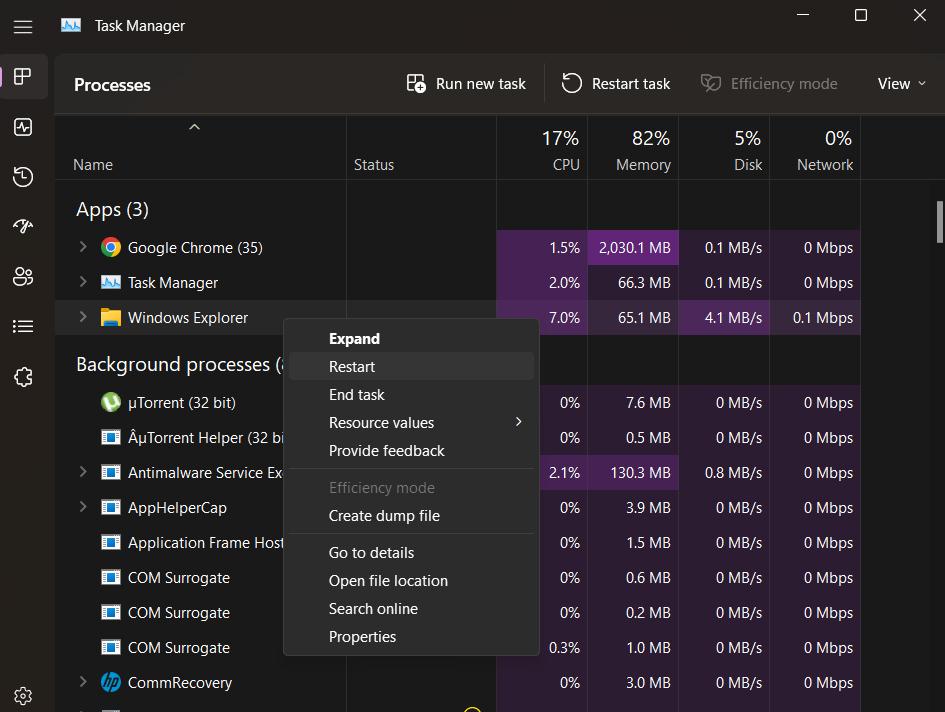This screenshot has width=945, height=712.
Task: Select End task from context menu
Action: coord(356,395)
